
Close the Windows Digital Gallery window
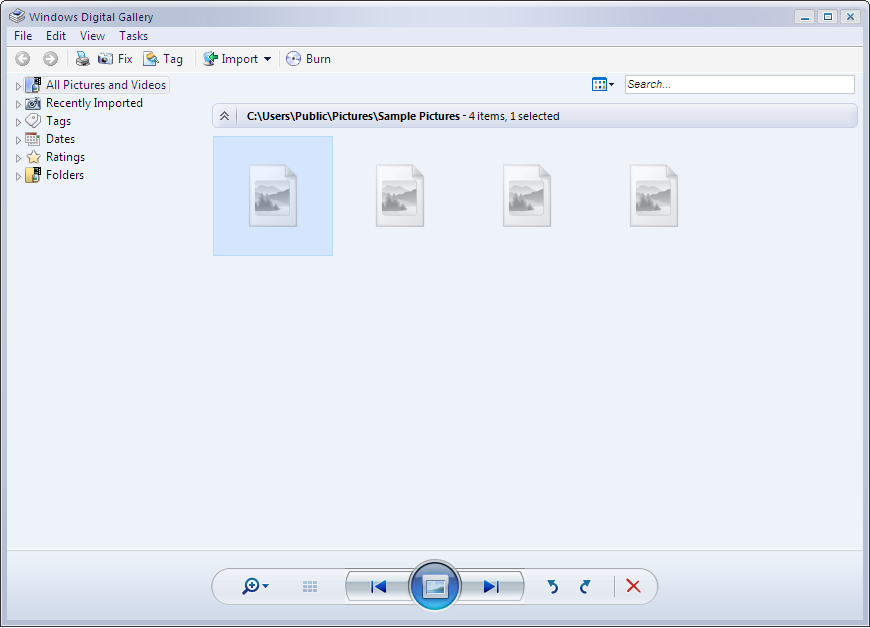pyautogui.click(x=850, y=17)
